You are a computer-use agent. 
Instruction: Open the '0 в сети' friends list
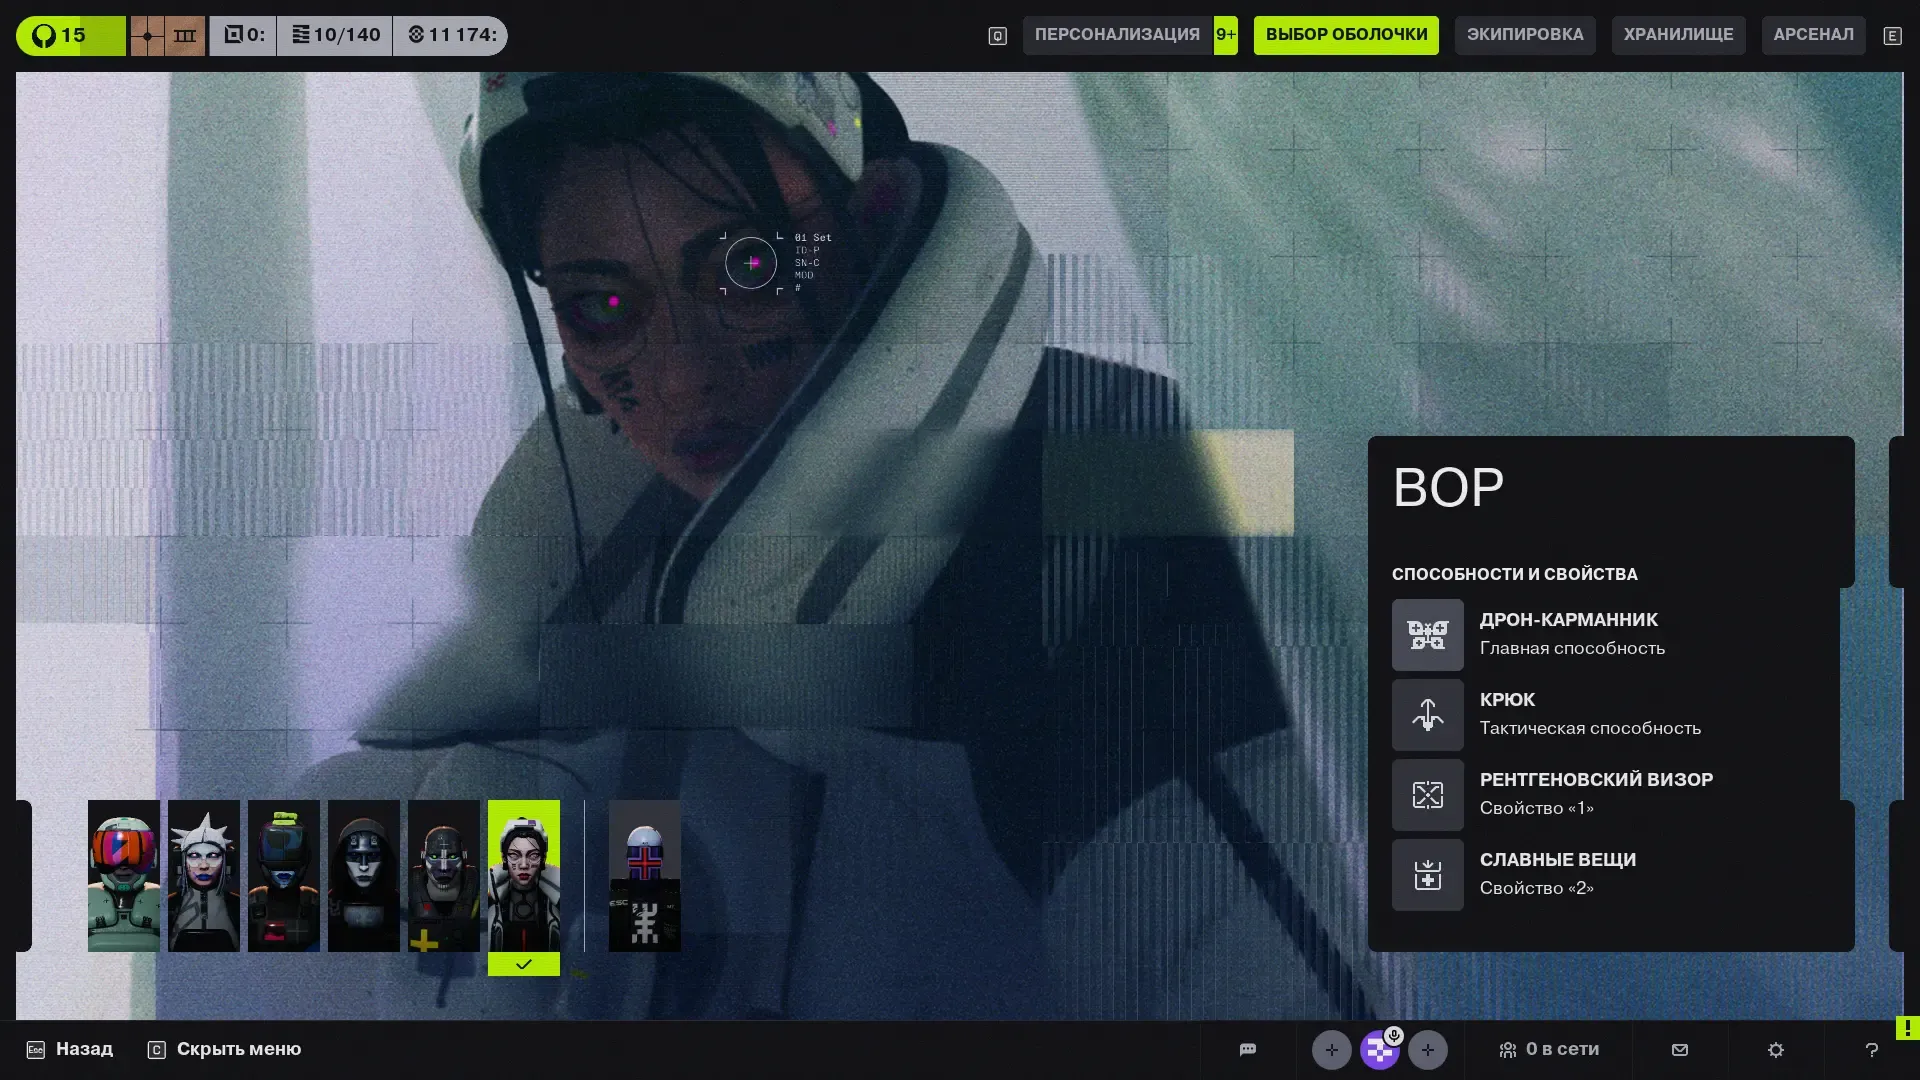point(1549,1049)
